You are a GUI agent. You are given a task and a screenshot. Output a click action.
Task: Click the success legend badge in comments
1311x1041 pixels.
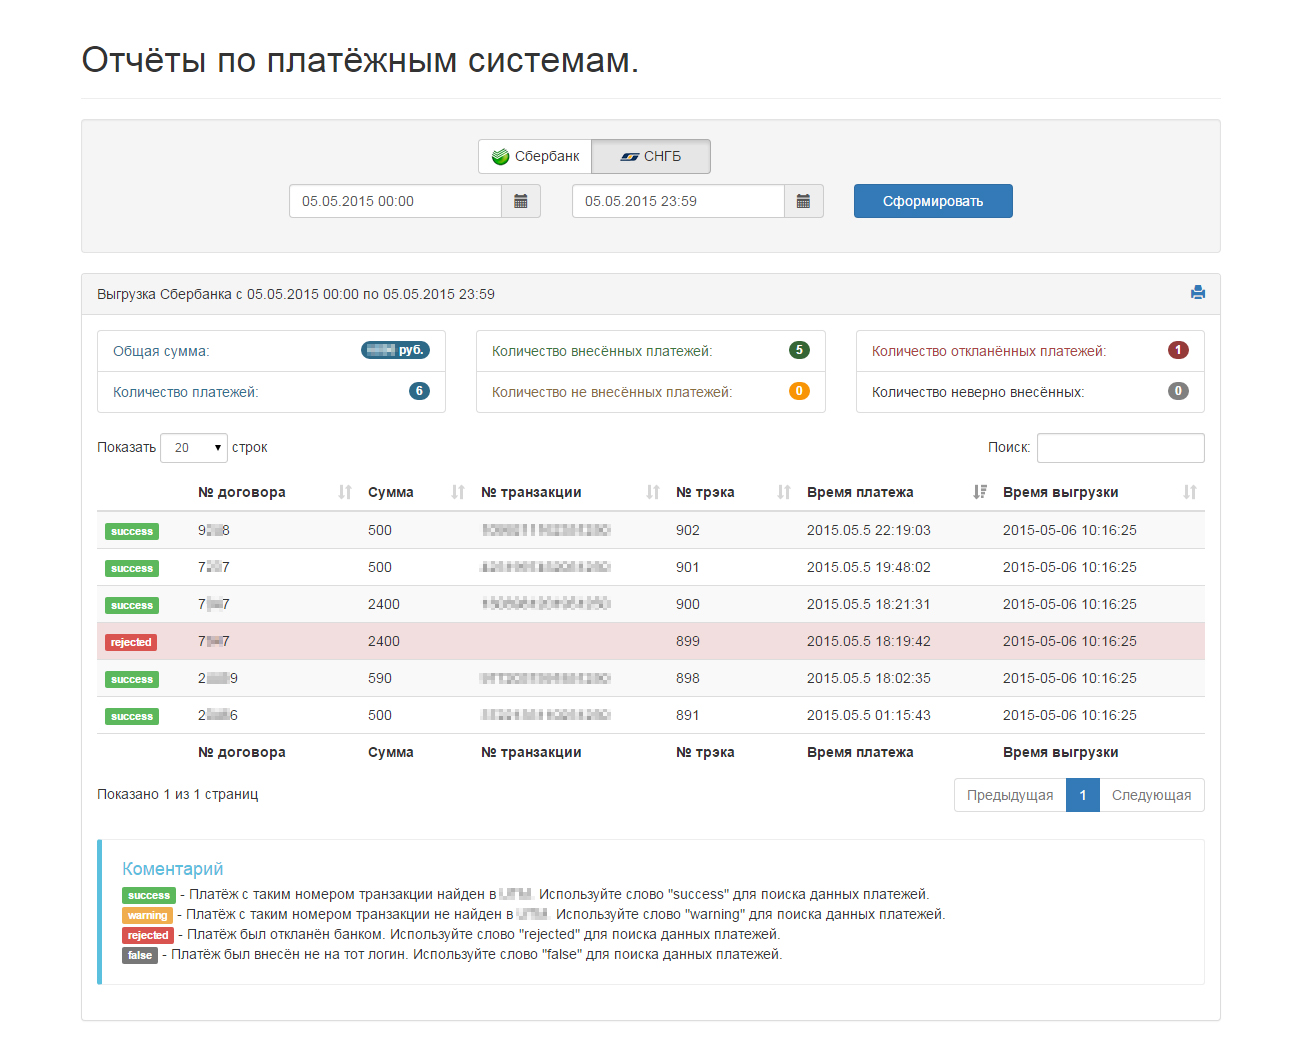click(x=149, y=895)
